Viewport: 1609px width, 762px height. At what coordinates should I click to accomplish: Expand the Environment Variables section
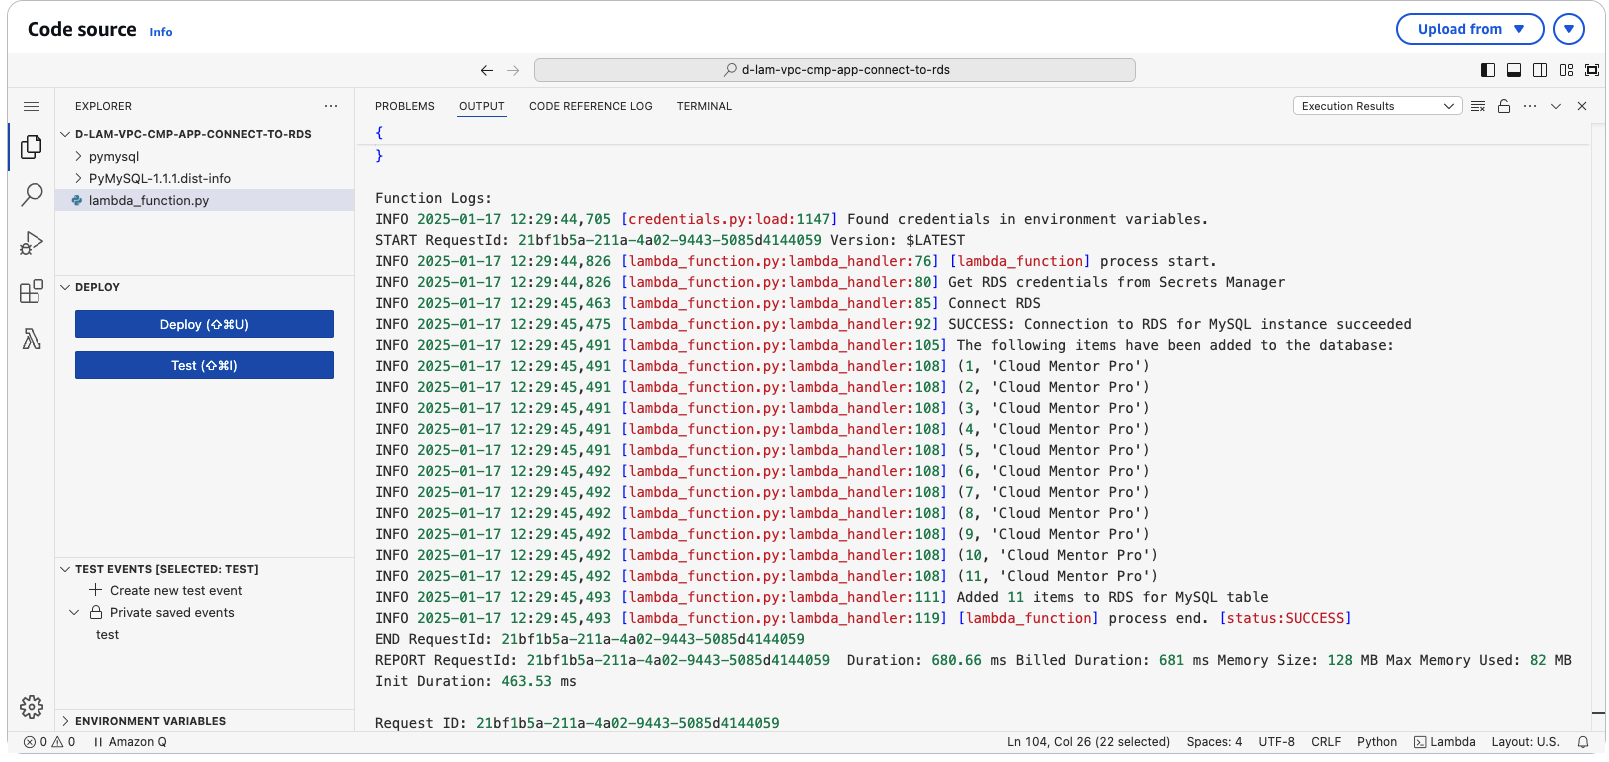[x=150, y=721]
